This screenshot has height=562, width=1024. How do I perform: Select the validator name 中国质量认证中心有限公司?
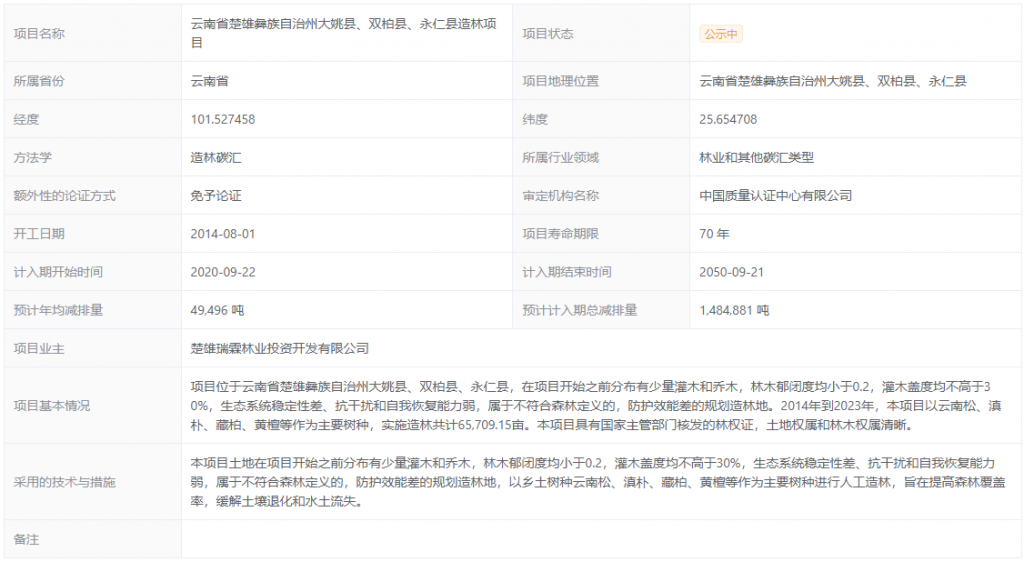[x=775, y=195]
